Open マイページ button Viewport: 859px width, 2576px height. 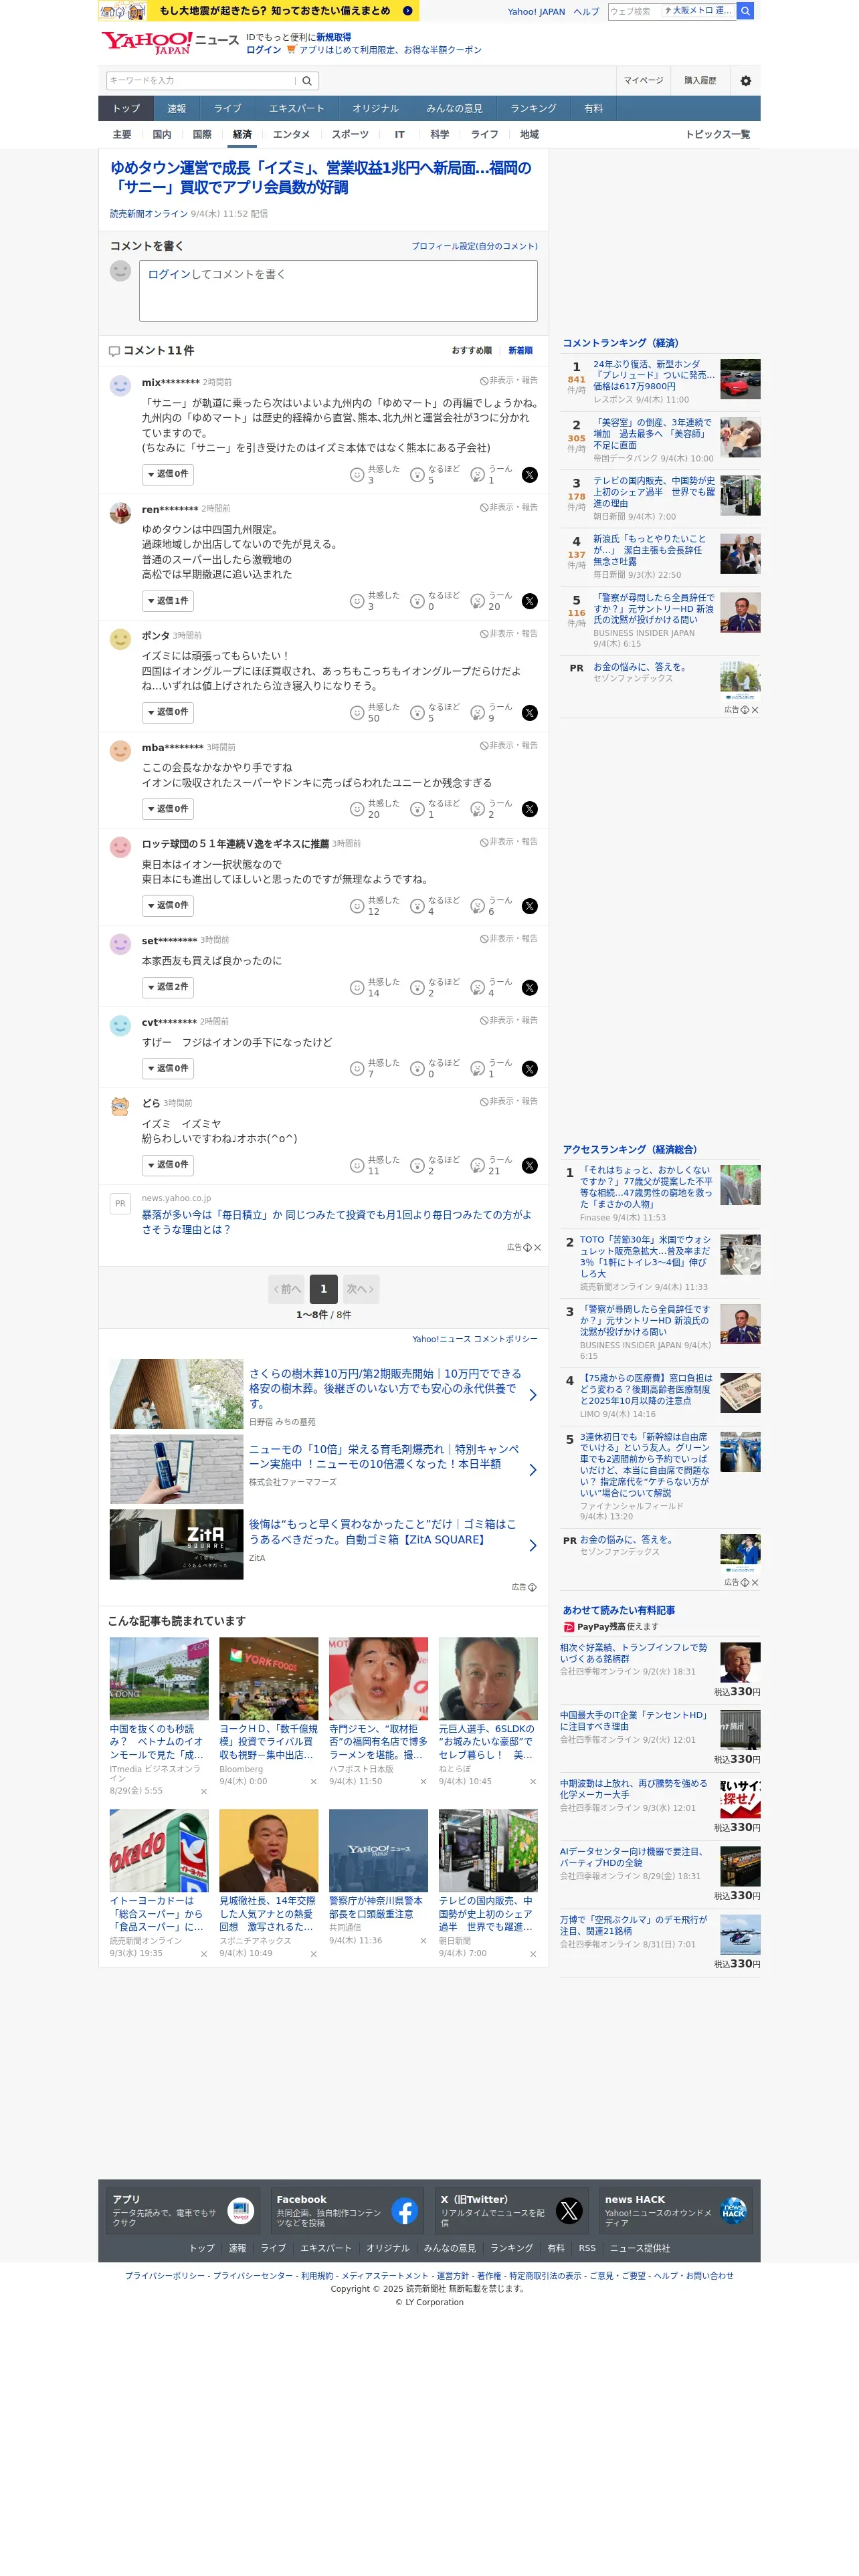point(643,81)
